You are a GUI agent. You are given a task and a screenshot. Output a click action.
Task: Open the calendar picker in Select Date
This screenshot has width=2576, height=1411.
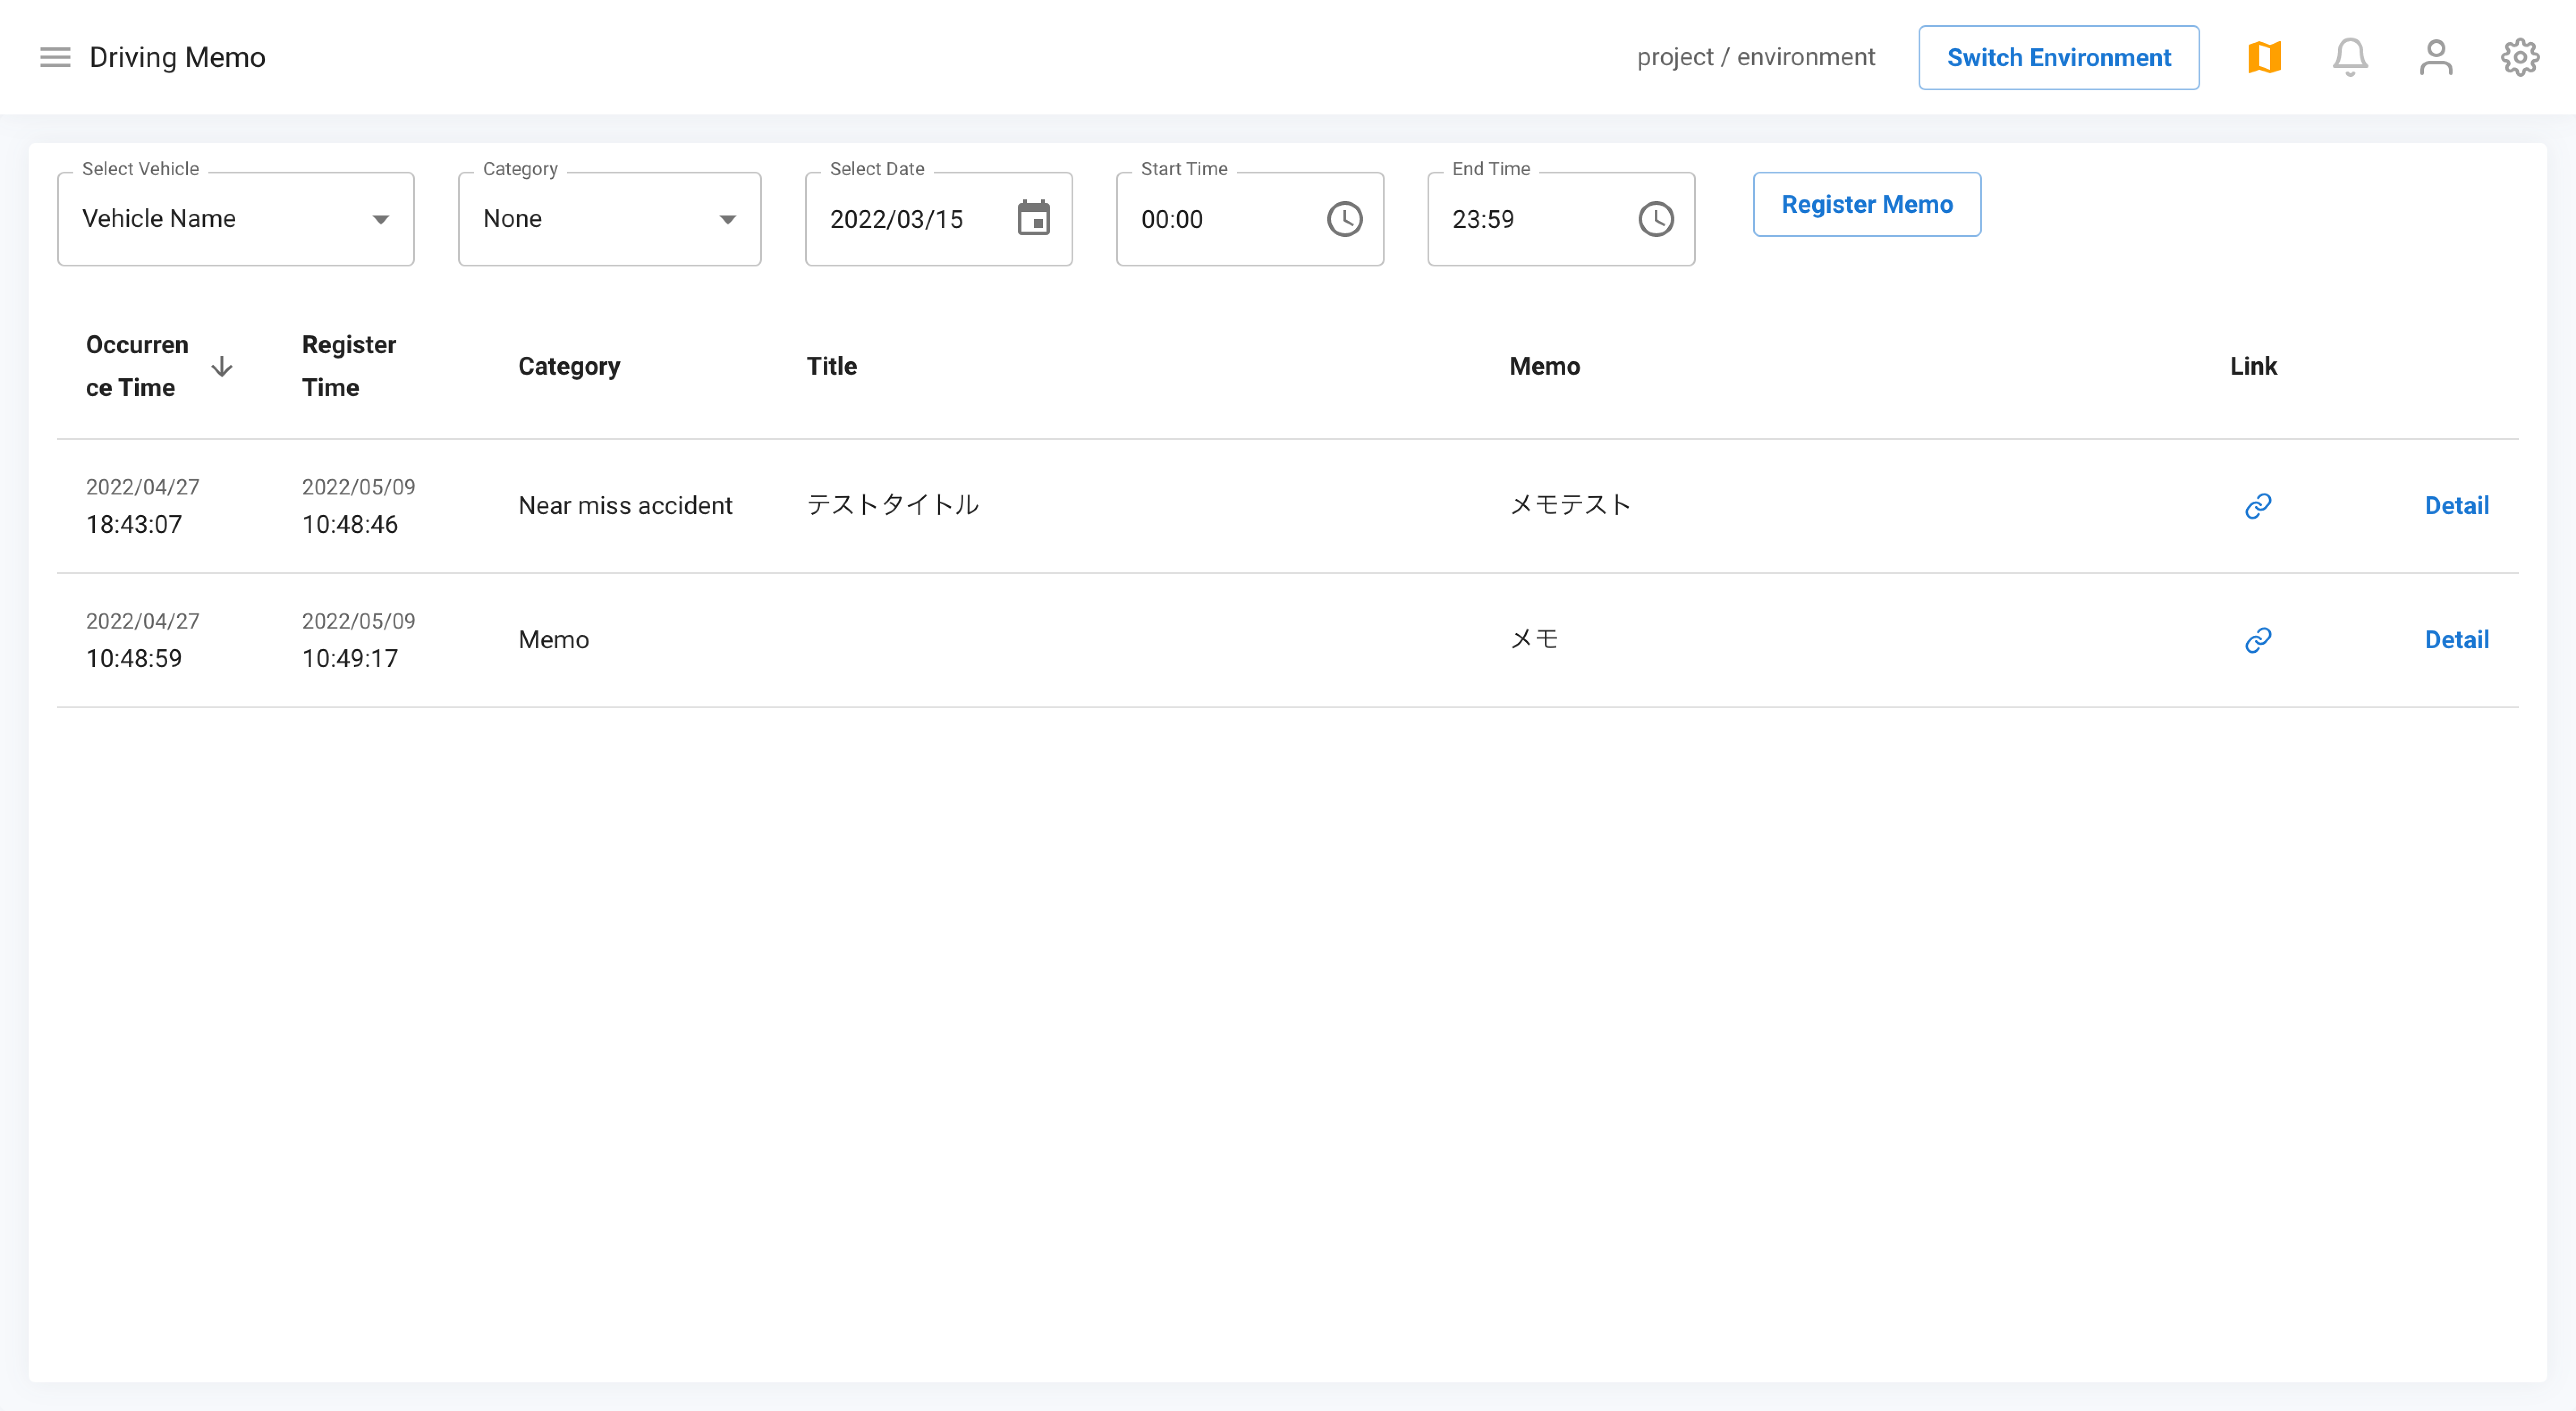(1035, 218)
